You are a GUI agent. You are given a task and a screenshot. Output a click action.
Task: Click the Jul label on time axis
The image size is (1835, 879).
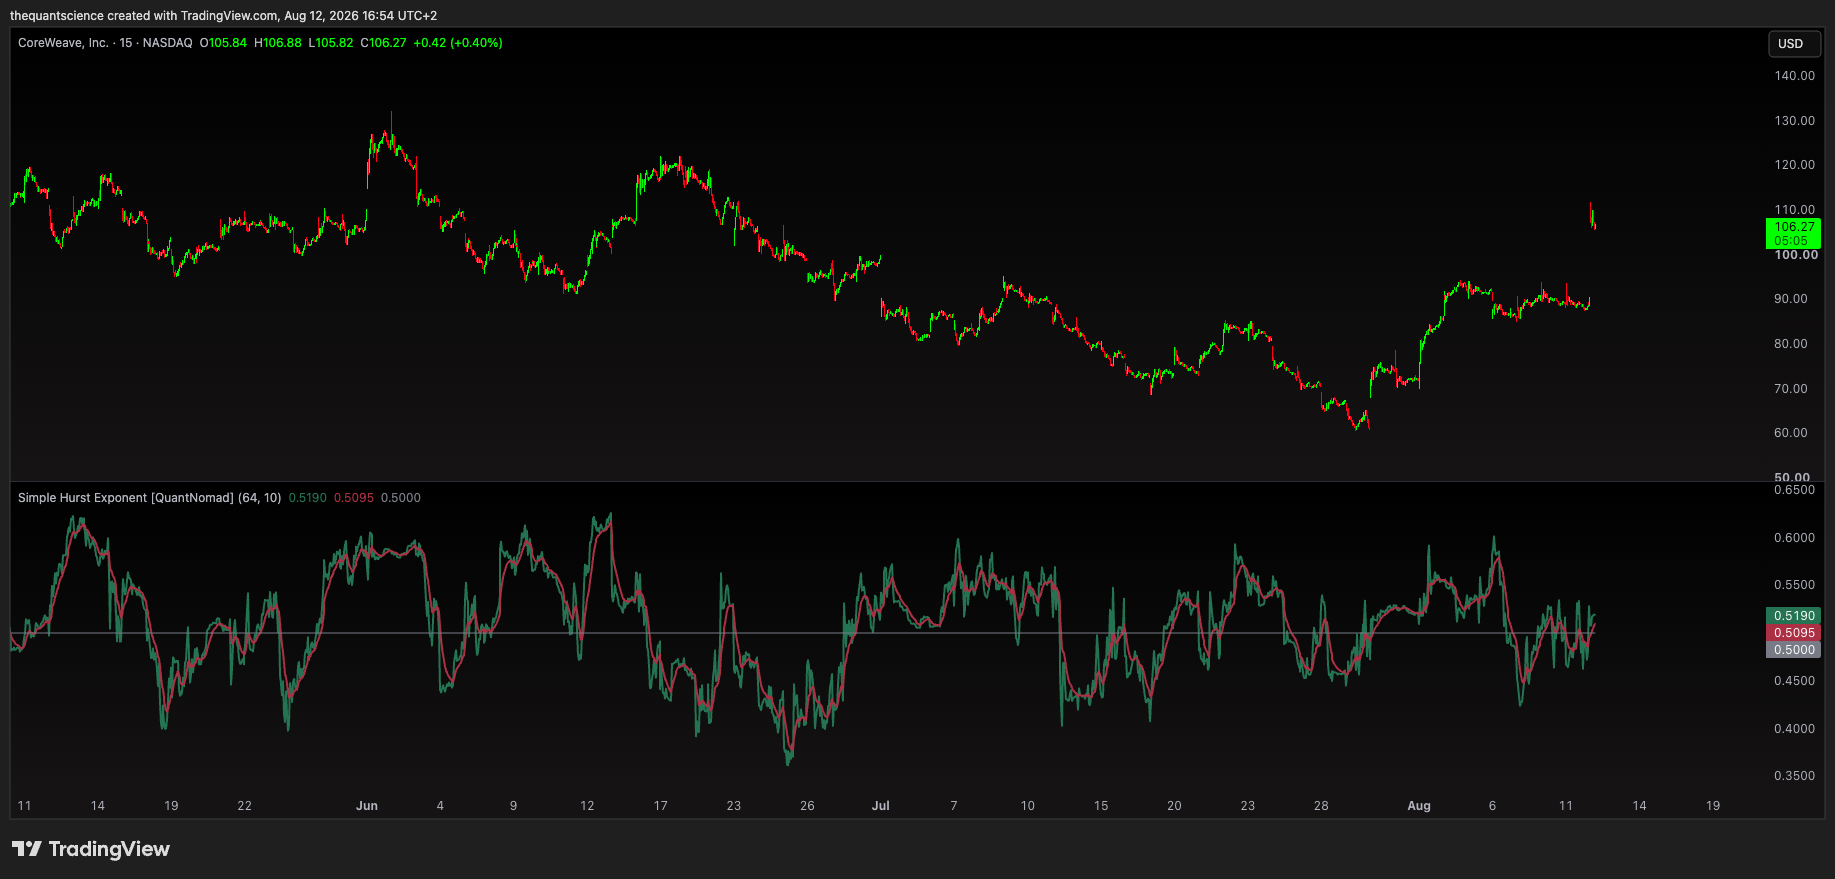880,806
